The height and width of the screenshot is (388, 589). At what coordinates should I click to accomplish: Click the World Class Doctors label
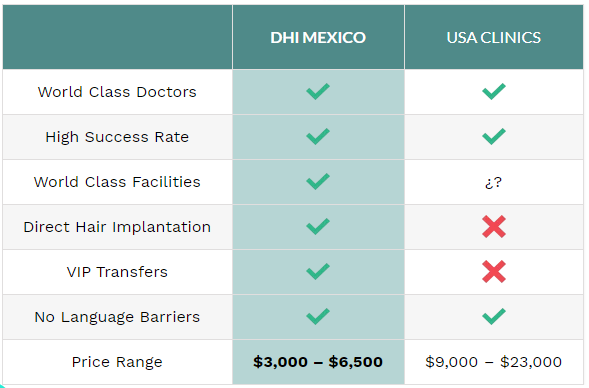(x=117, y=92)
